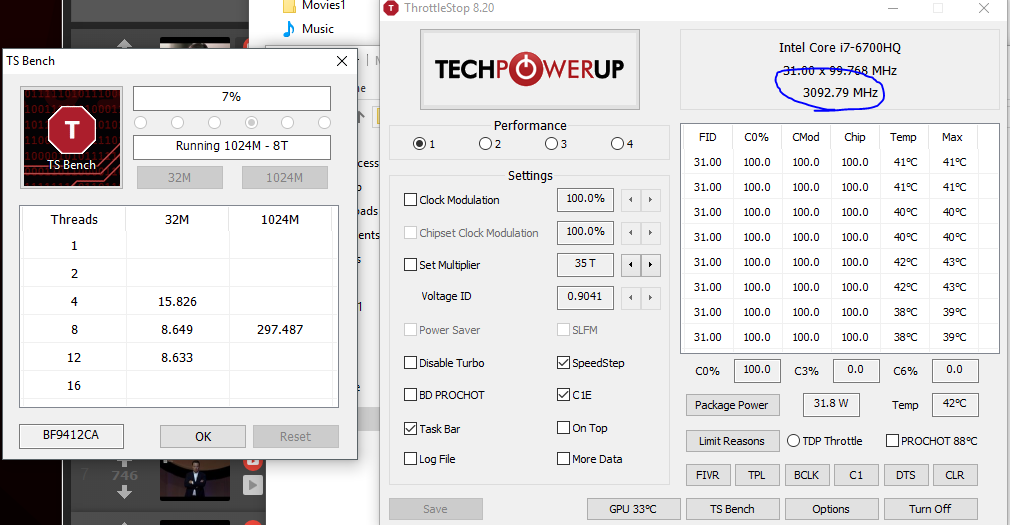
Task: Increase Voltage ID with right arrow
Action: pyautogui.click(x=651, y=298)
